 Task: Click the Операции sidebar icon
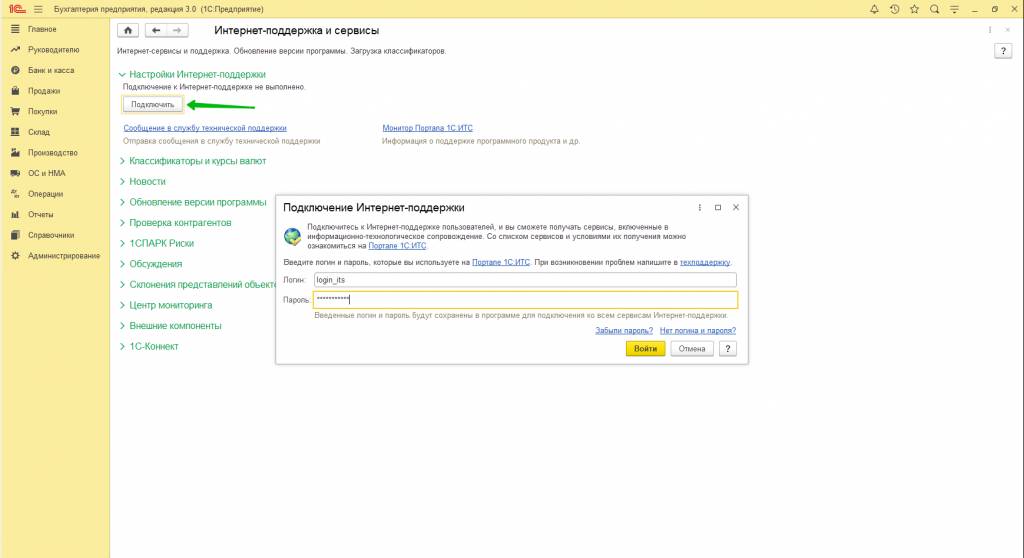(15, 194)
